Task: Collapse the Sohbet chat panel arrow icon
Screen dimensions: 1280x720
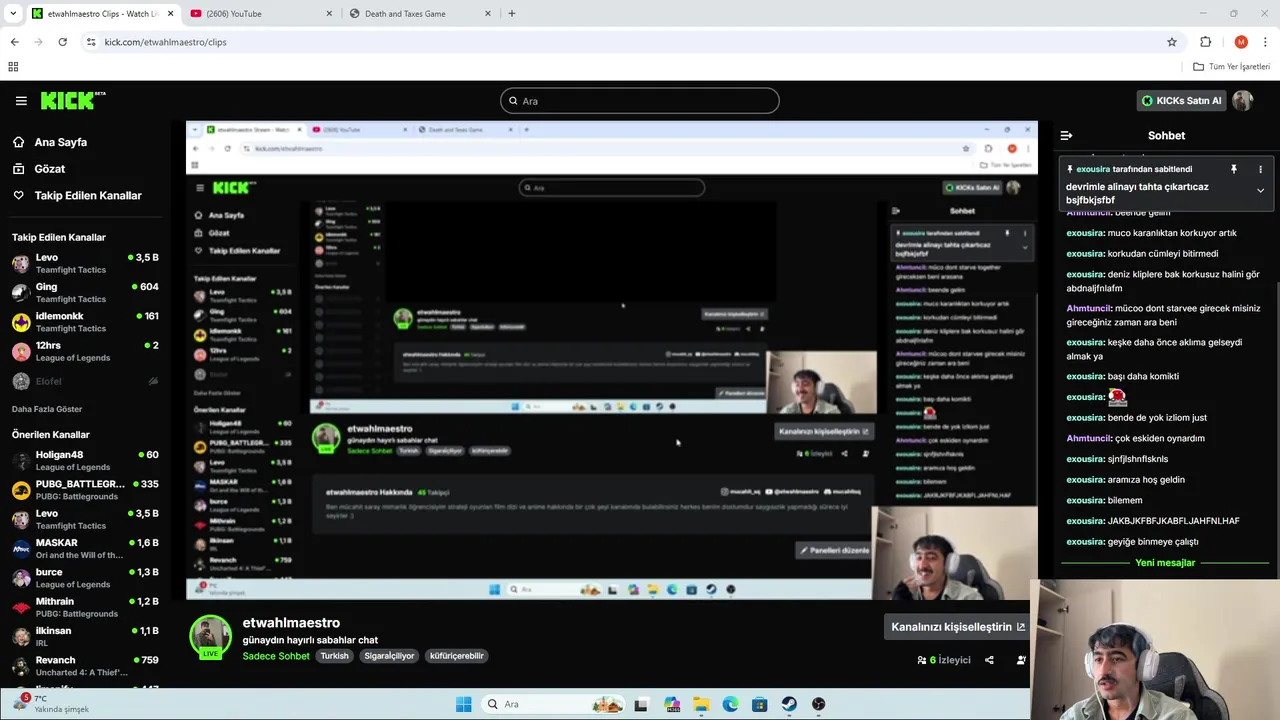Action: point(1066,135)
